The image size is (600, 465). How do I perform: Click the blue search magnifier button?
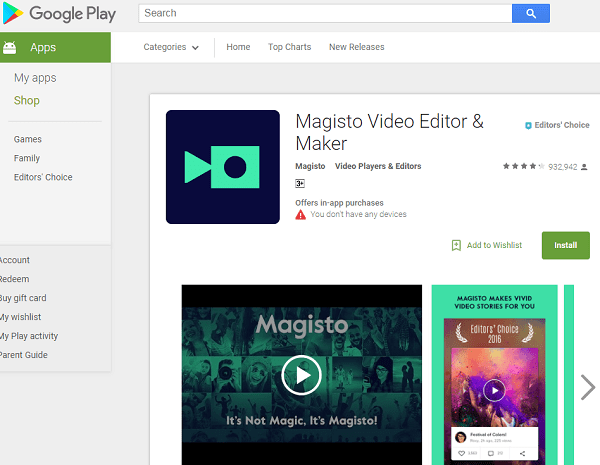(531, 13)
